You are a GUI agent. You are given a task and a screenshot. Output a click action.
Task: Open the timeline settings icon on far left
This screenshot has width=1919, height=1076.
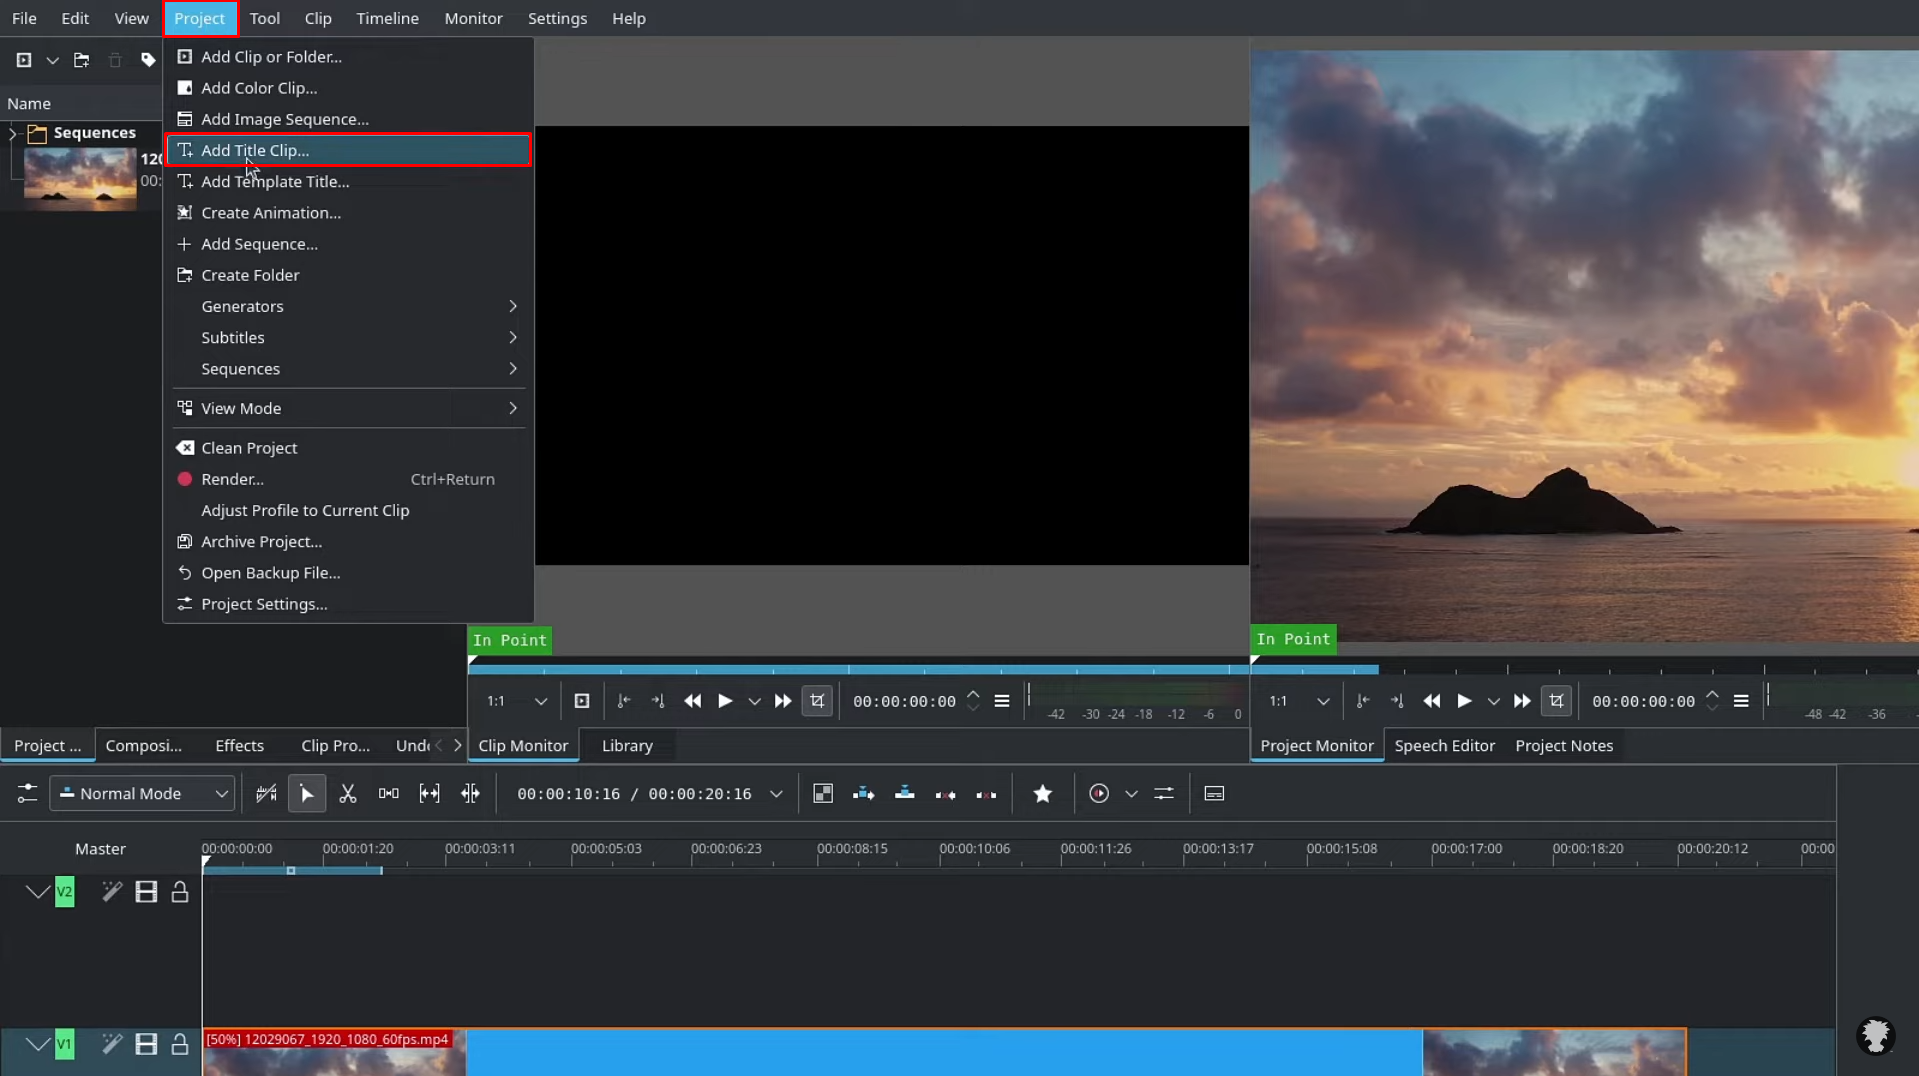(x=27, y=793)
